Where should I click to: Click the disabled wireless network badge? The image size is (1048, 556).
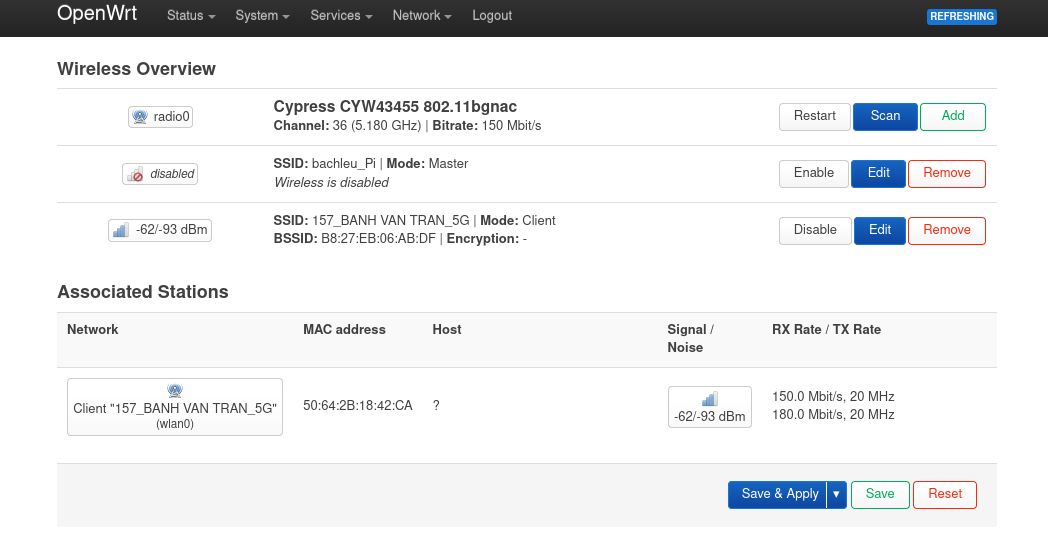[x=160, y=174]
